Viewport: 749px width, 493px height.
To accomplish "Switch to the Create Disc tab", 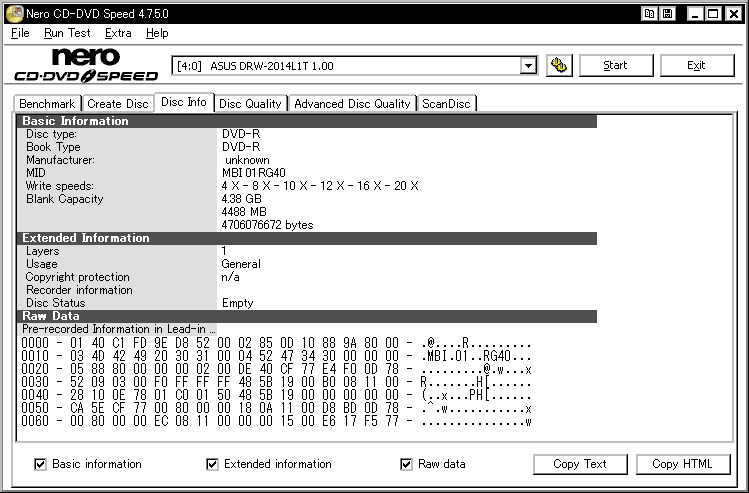I will [x=118, y=104].
